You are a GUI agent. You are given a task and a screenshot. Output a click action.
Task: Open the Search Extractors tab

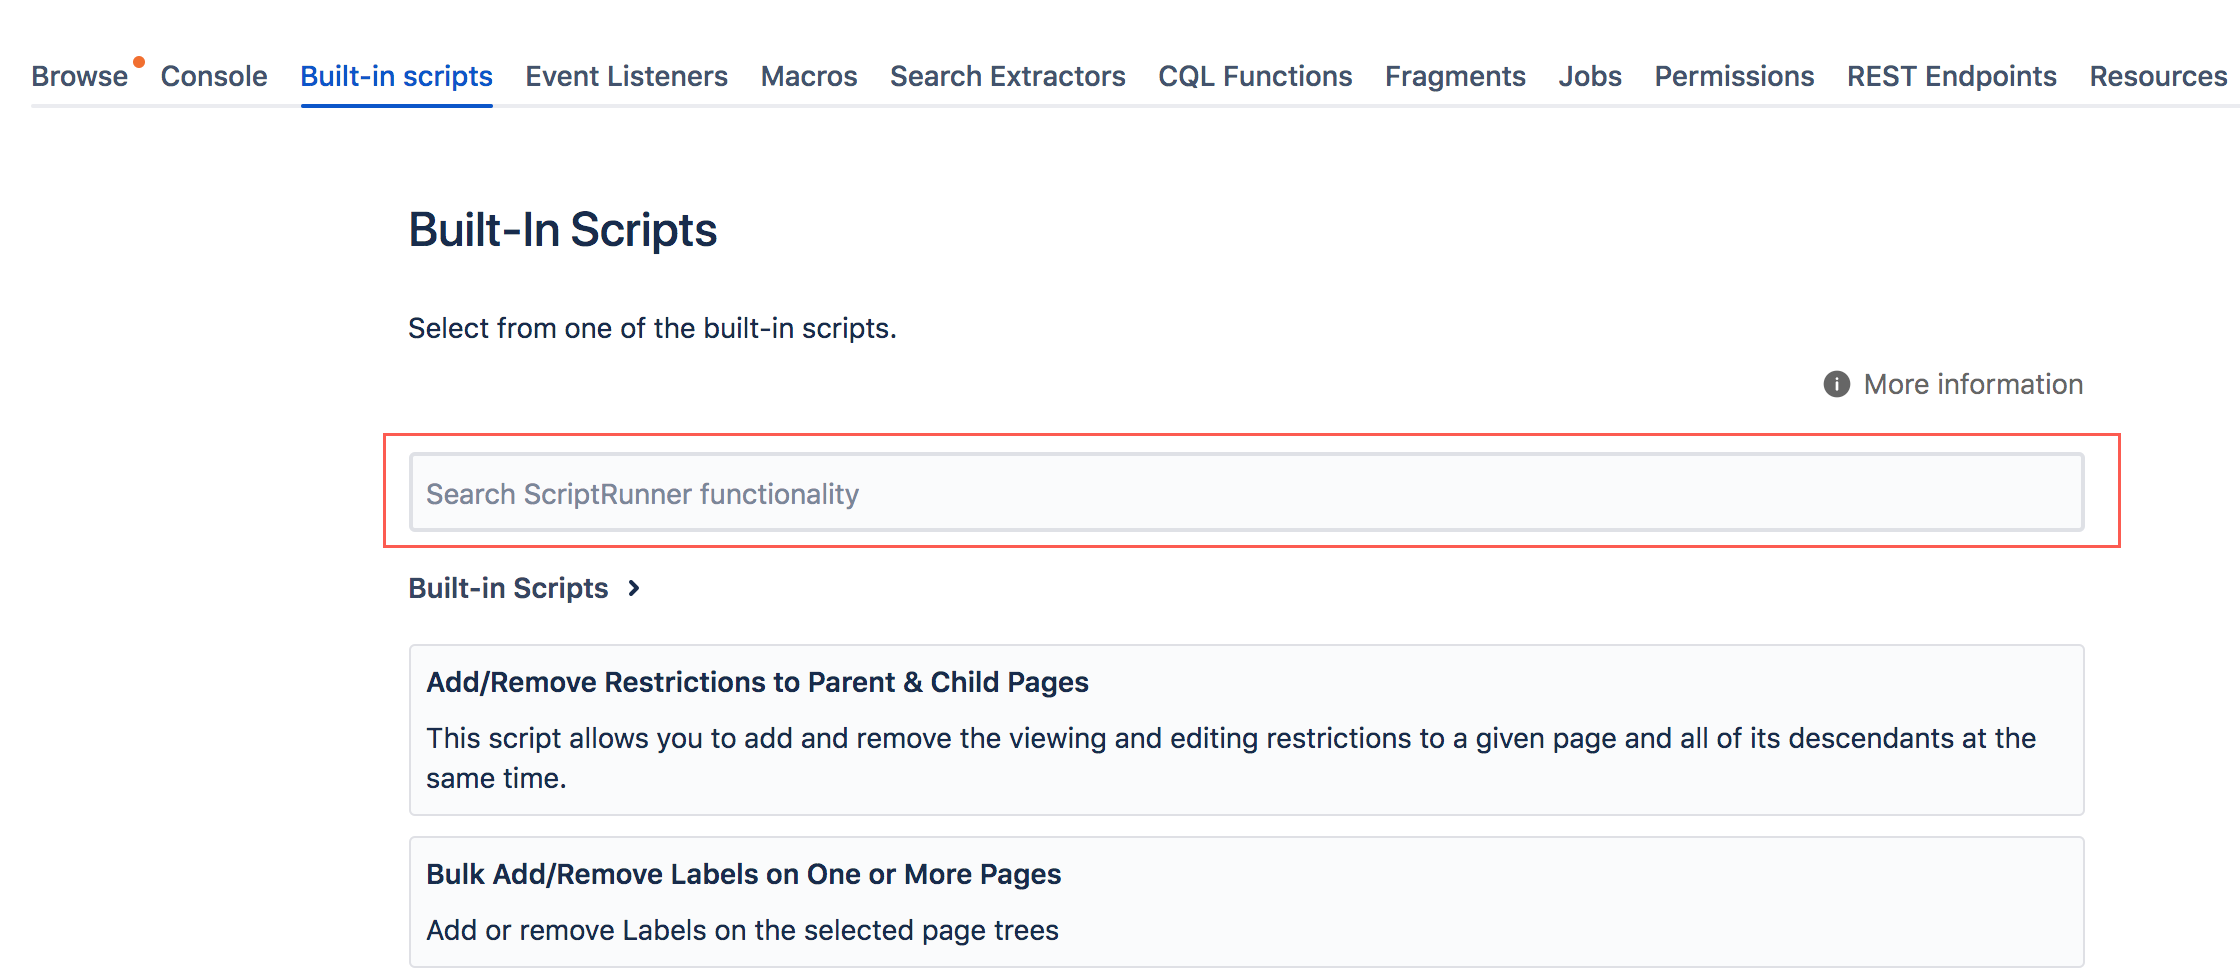coord(1008,76)
